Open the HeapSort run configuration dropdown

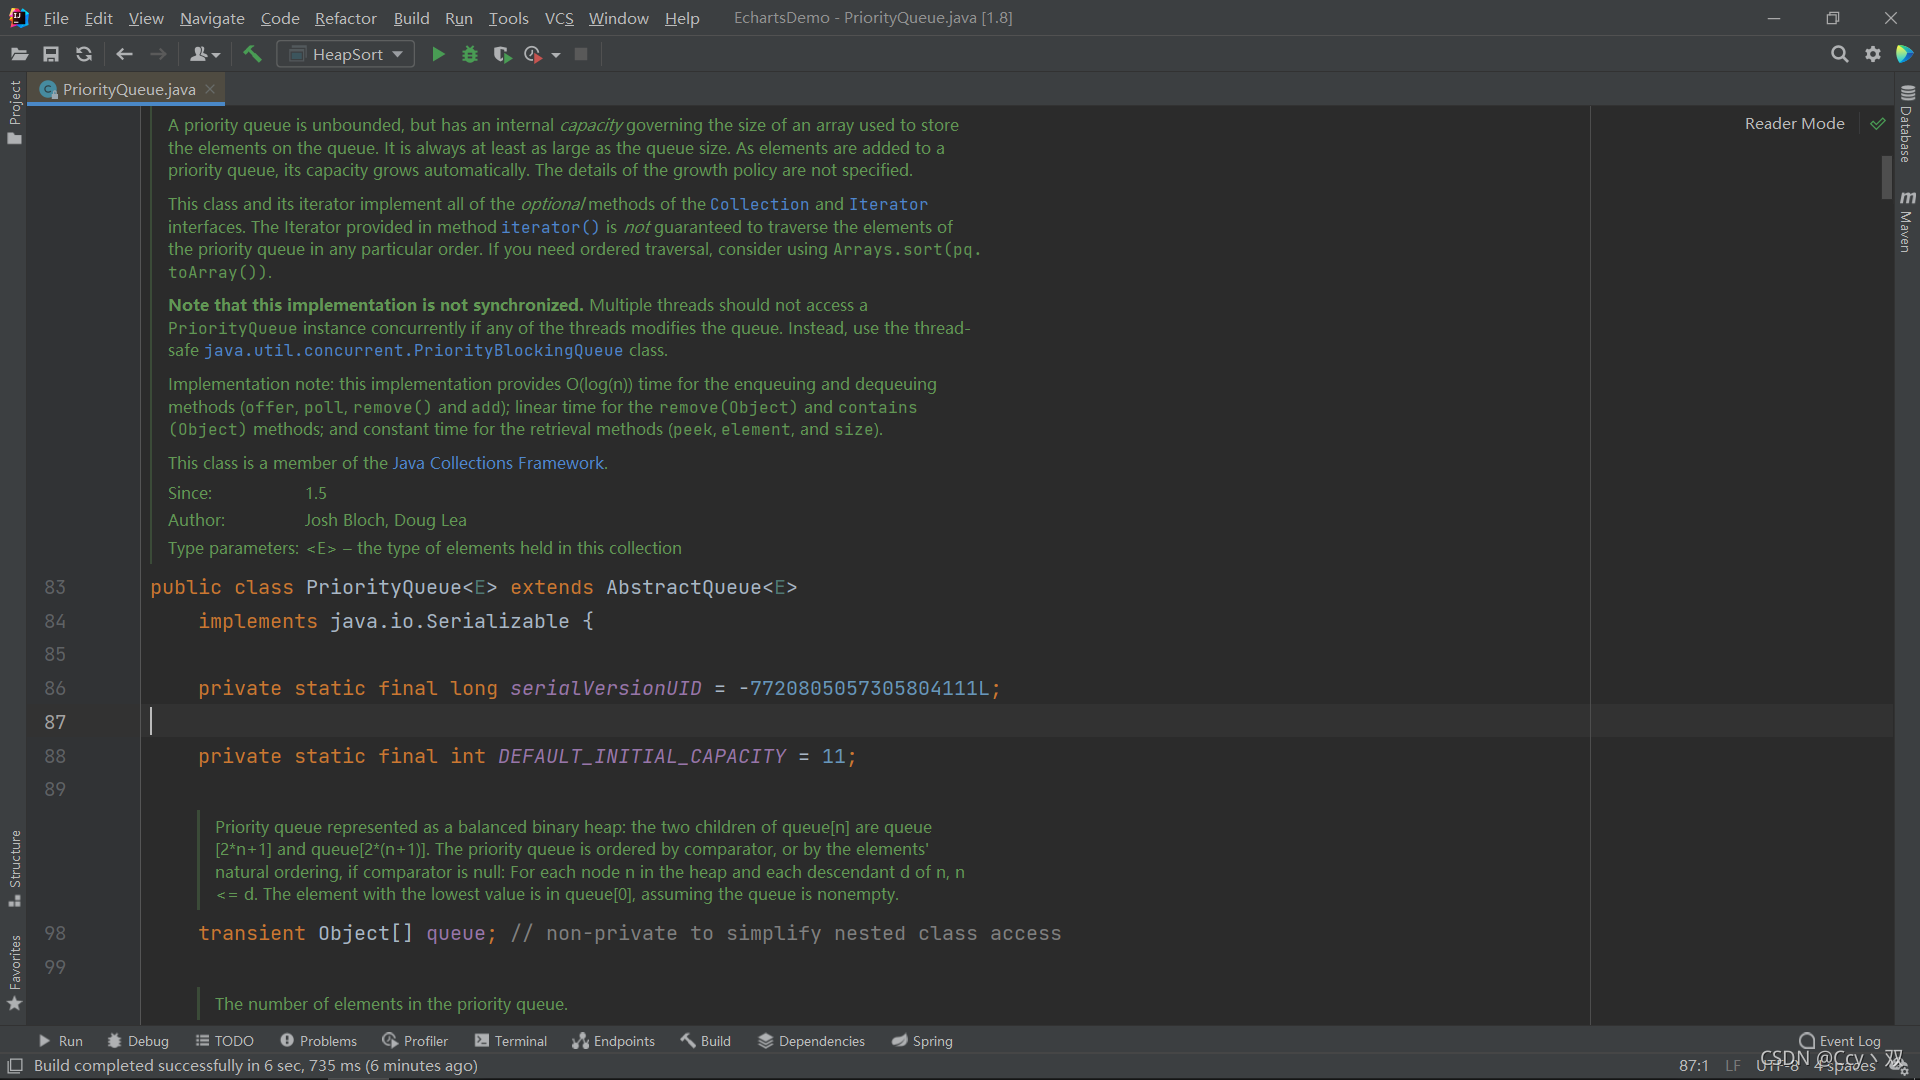pyautogui.click(x=346, y=54)
